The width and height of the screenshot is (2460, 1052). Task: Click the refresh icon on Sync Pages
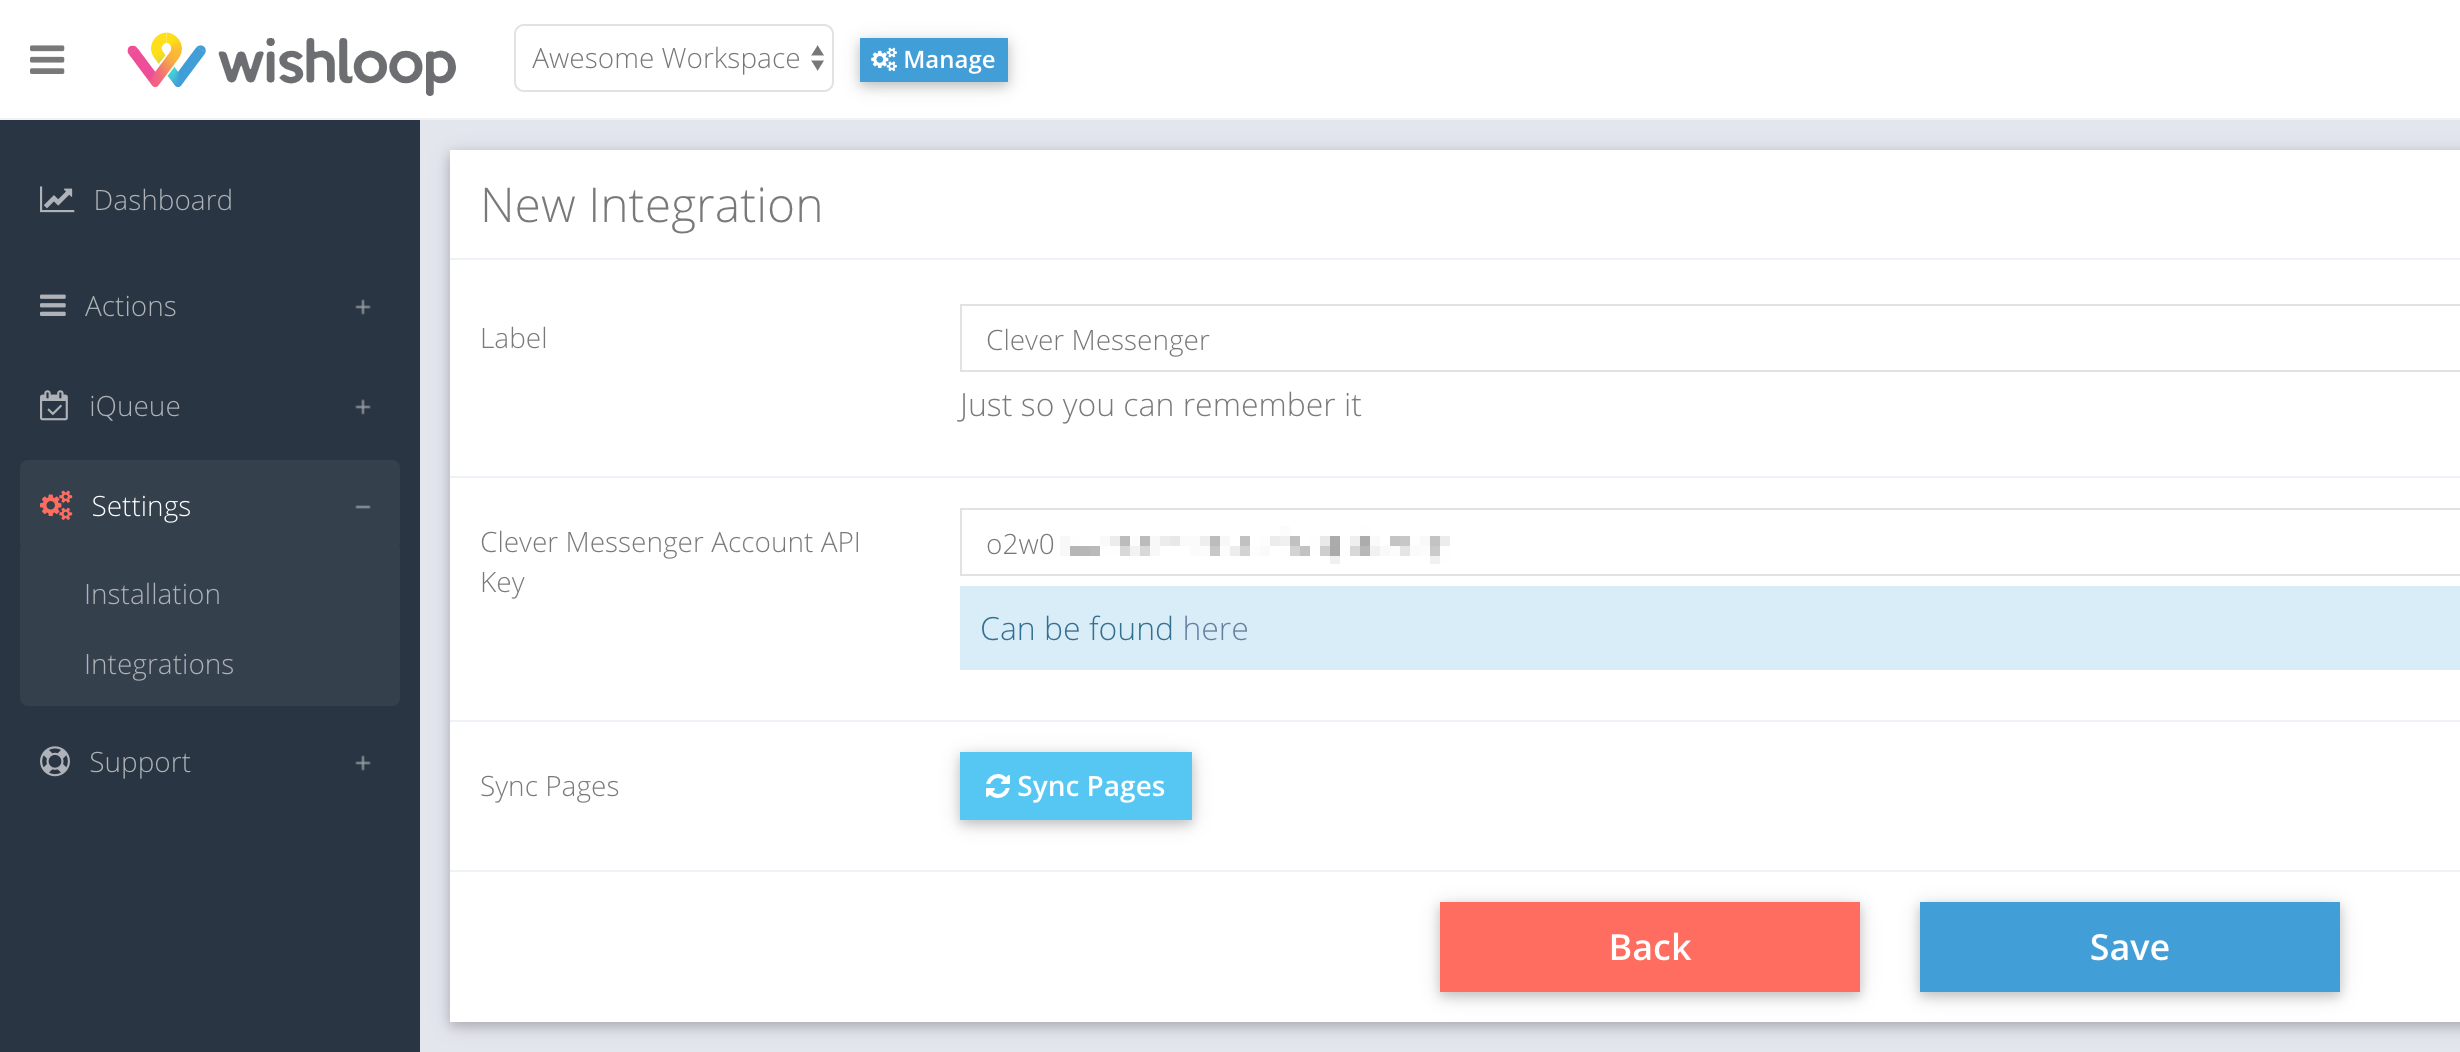coord(997,787)
